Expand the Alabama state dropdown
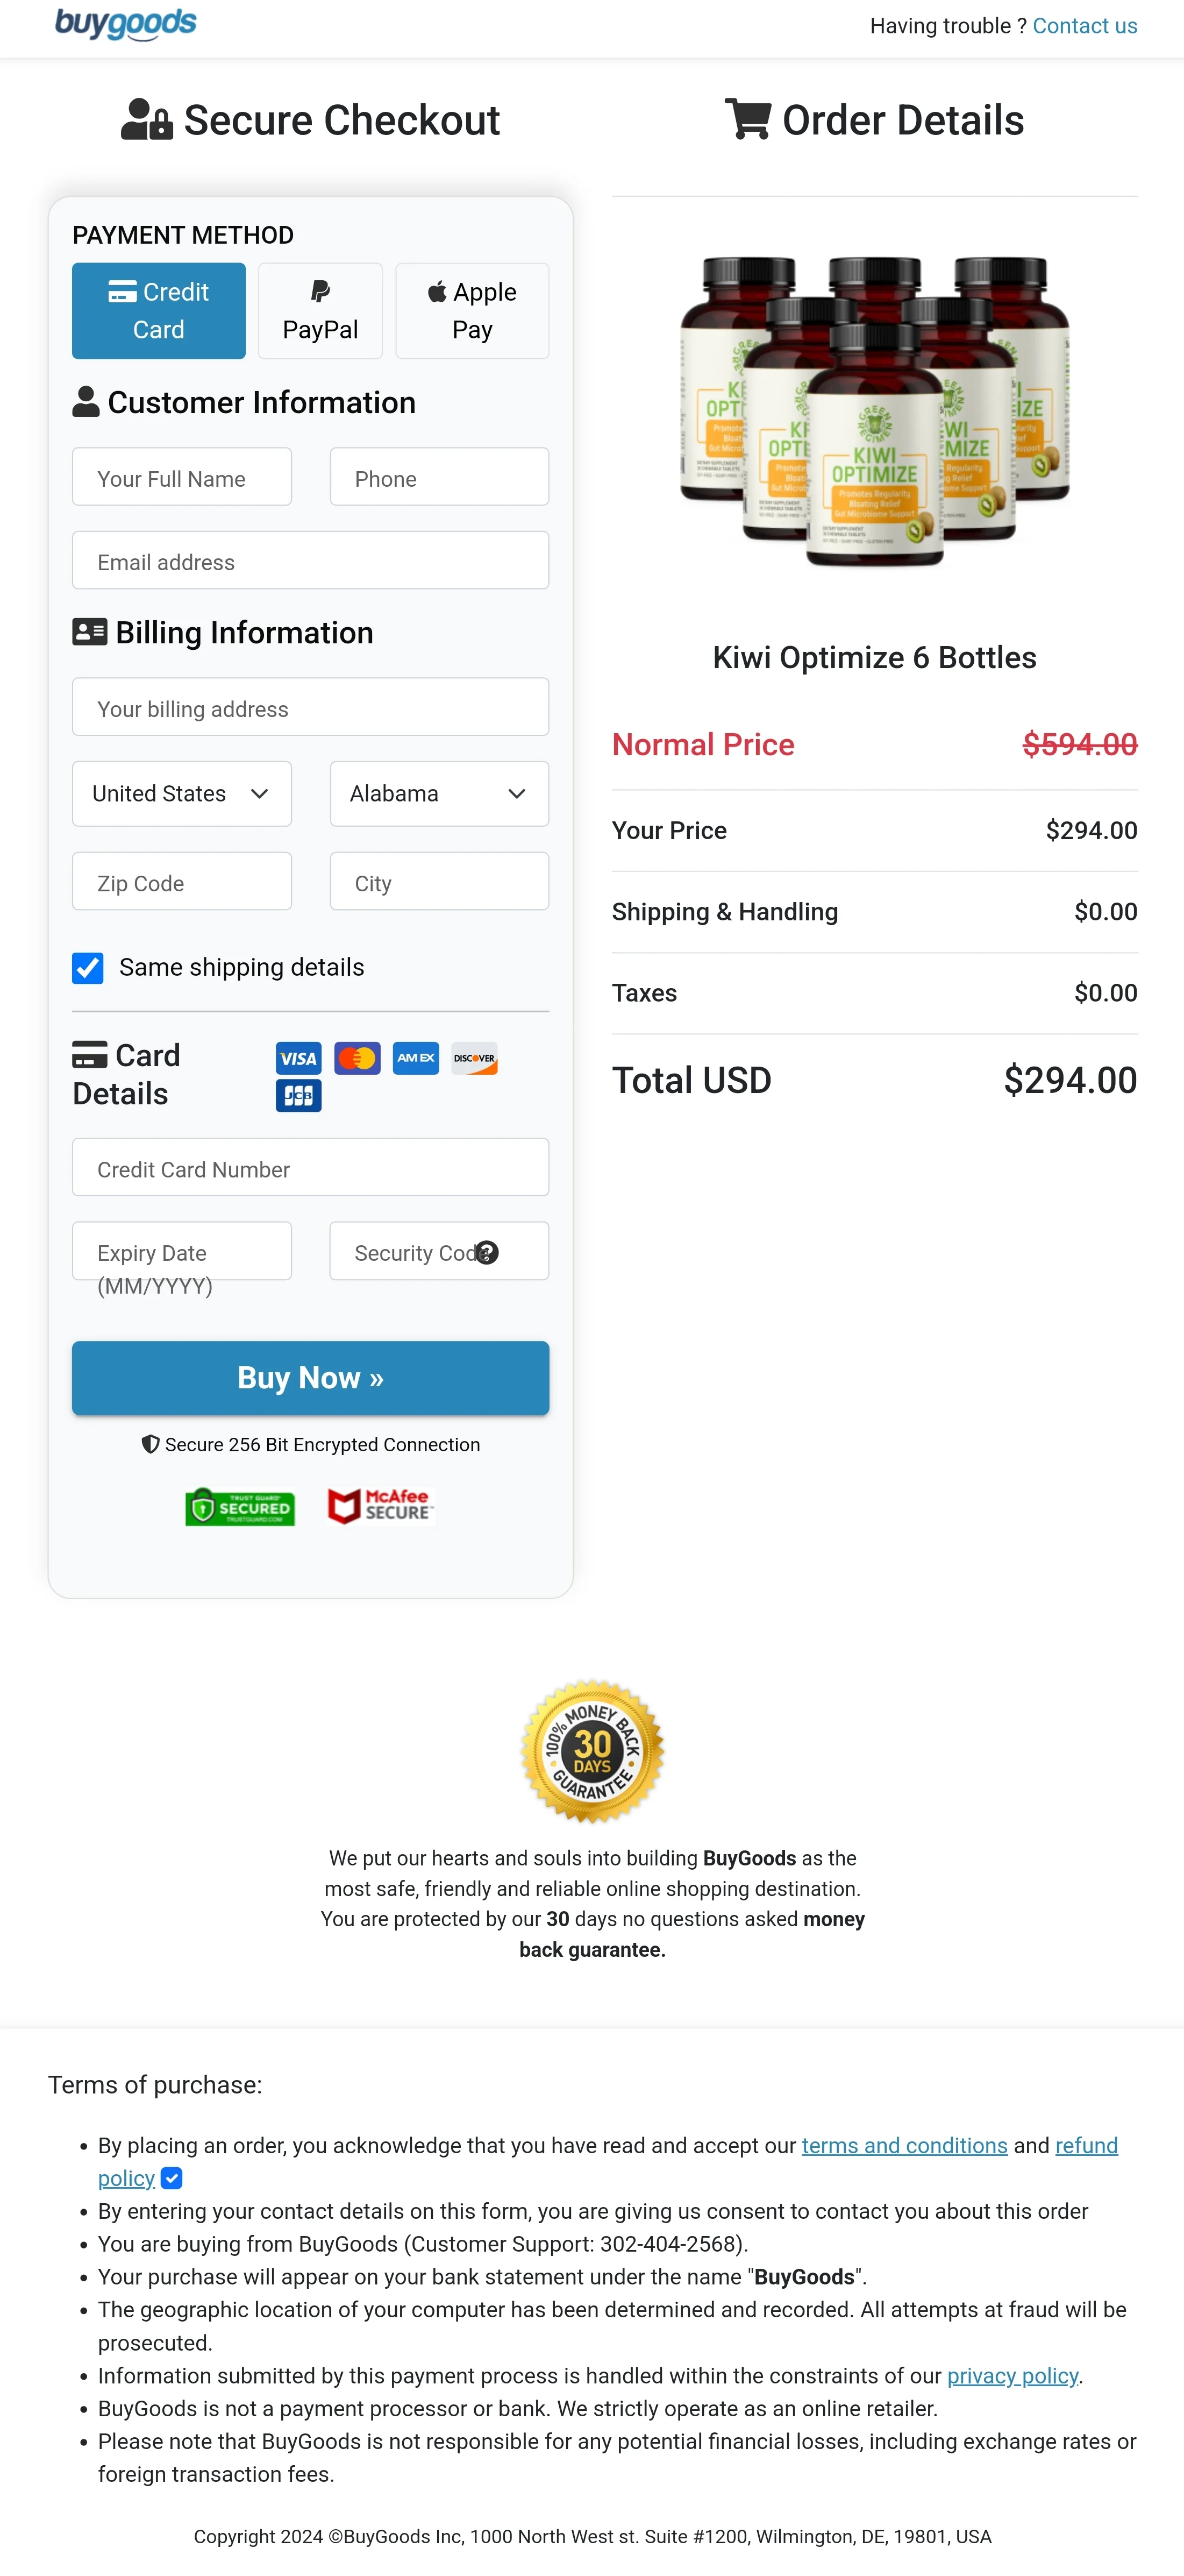This screenshot has height=2576, width=1184. (438, 793)
